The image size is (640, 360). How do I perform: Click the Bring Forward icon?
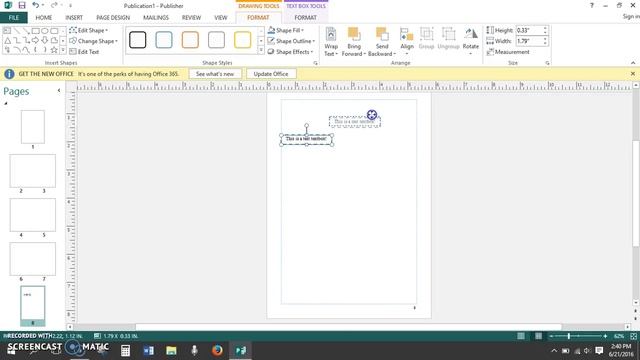pyautogui.click(x=354, y=34)
